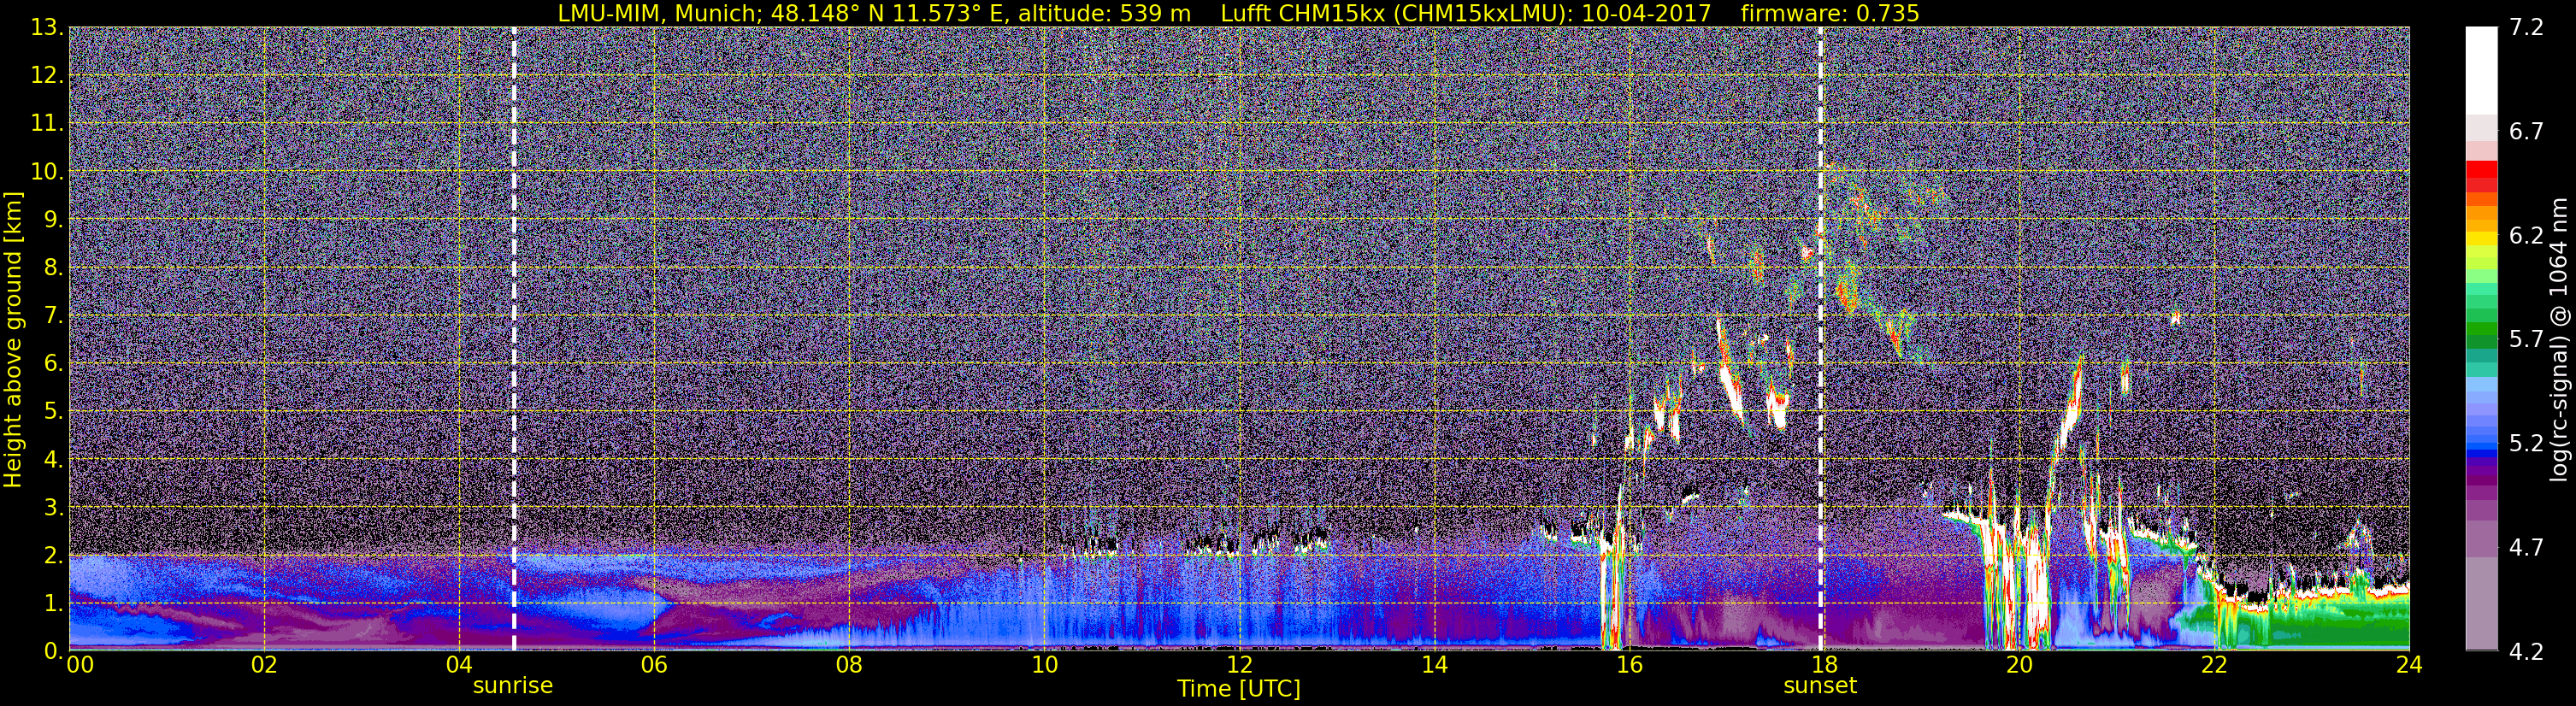Click the yellow band of the colorbar

click(x=2481, y=240)
